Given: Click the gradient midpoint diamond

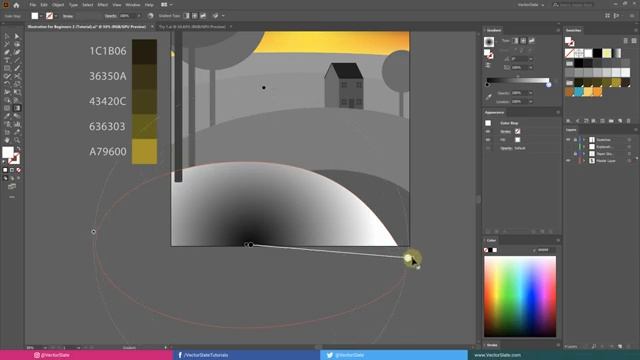Looking at the screenshot, I should 518,76.
